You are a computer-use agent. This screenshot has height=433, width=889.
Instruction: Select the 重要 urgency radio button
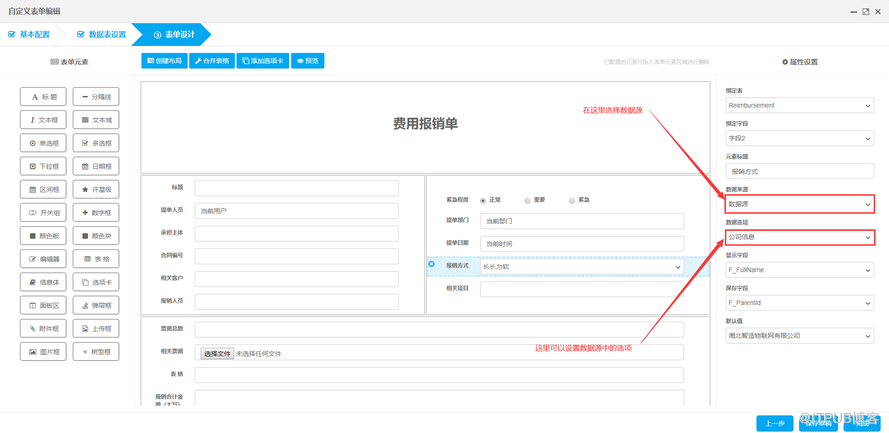(527, 200)
